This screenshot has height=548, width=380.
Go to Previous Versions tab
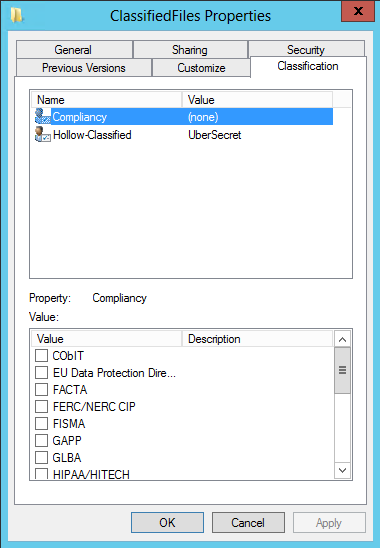84,67
